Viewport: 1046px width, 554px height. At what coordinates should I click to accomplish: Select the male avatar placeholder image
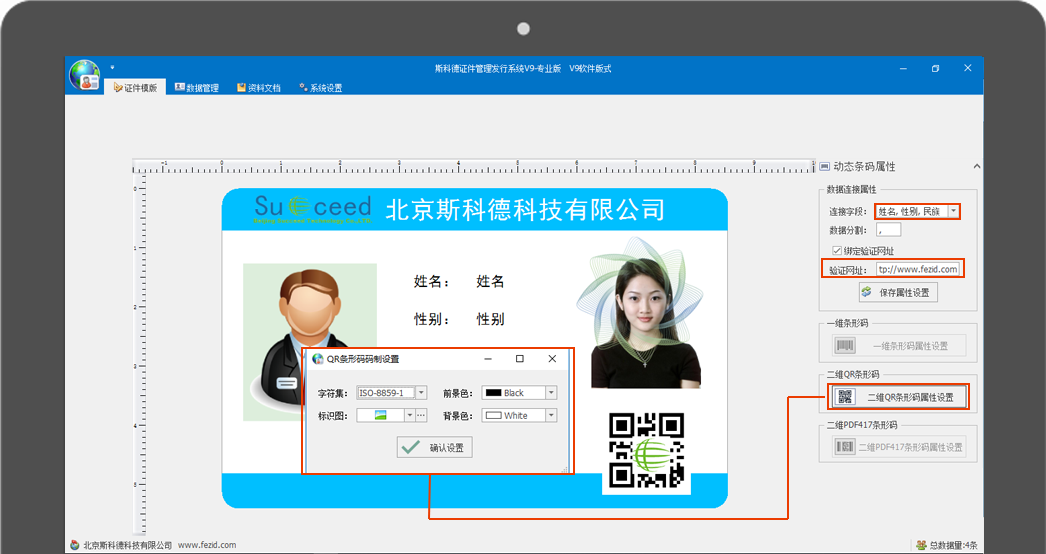(310, 340)
